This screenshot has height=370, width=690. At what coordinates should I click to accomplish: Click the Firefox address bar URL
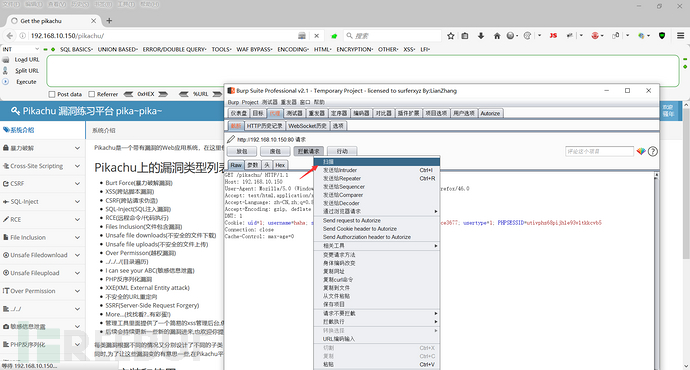tap(67, 36)
